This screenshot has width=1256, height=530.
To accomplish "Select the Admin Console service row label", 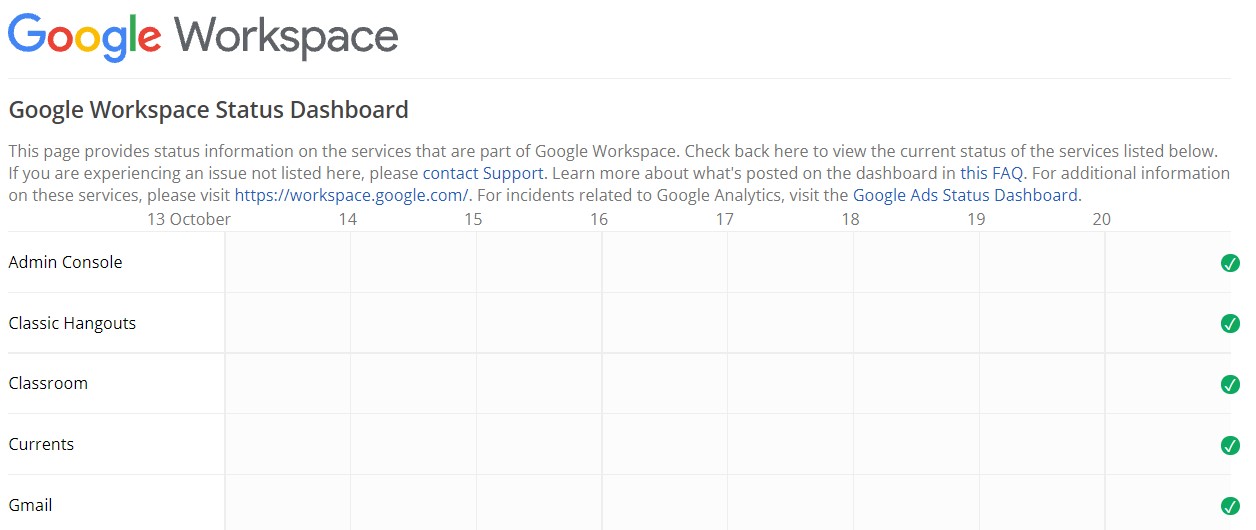I will click(x=65, y=262).
